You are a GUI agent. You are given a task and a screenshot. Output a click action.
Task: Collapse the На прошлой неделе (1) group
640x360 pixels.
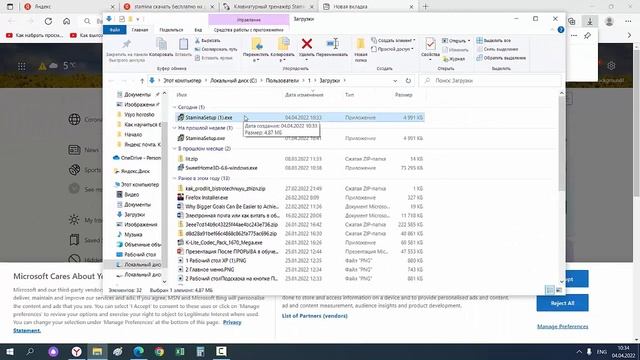click(175, 128)
